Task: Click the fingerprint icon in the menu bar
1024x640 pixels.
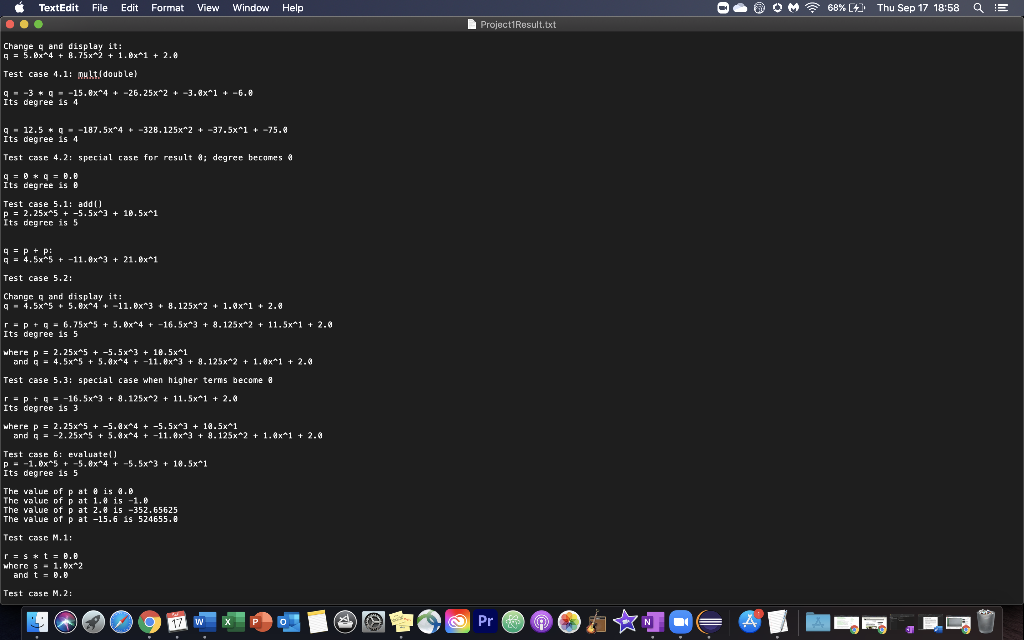Action: click(759, 8)
